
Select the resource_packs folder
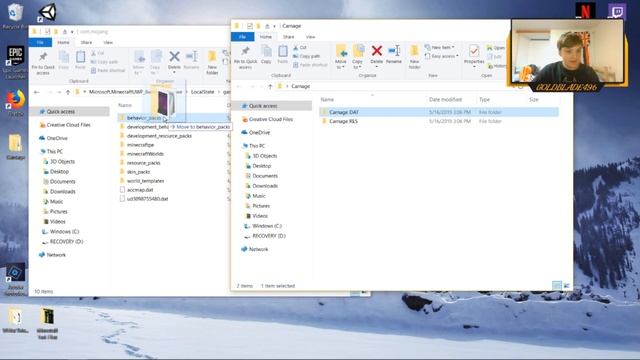143,163
